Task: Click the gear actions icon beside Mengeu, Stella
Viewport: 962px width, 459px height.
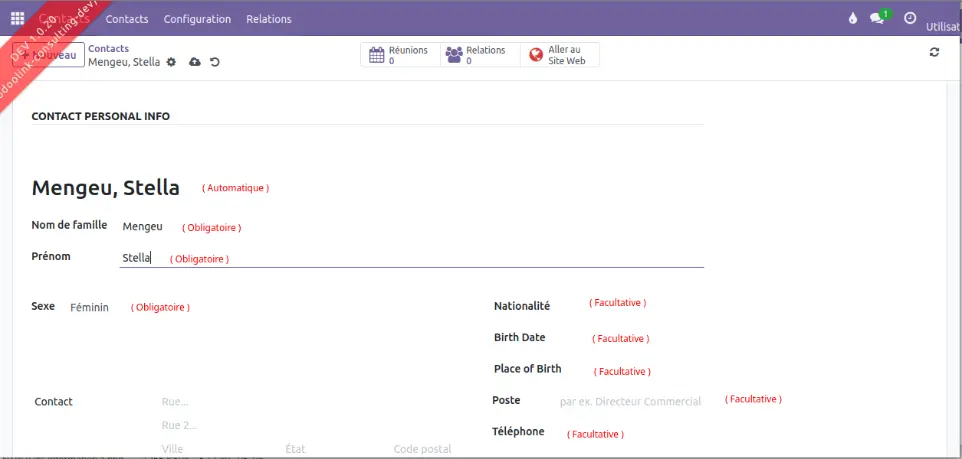Action: (x=171, y=62)
